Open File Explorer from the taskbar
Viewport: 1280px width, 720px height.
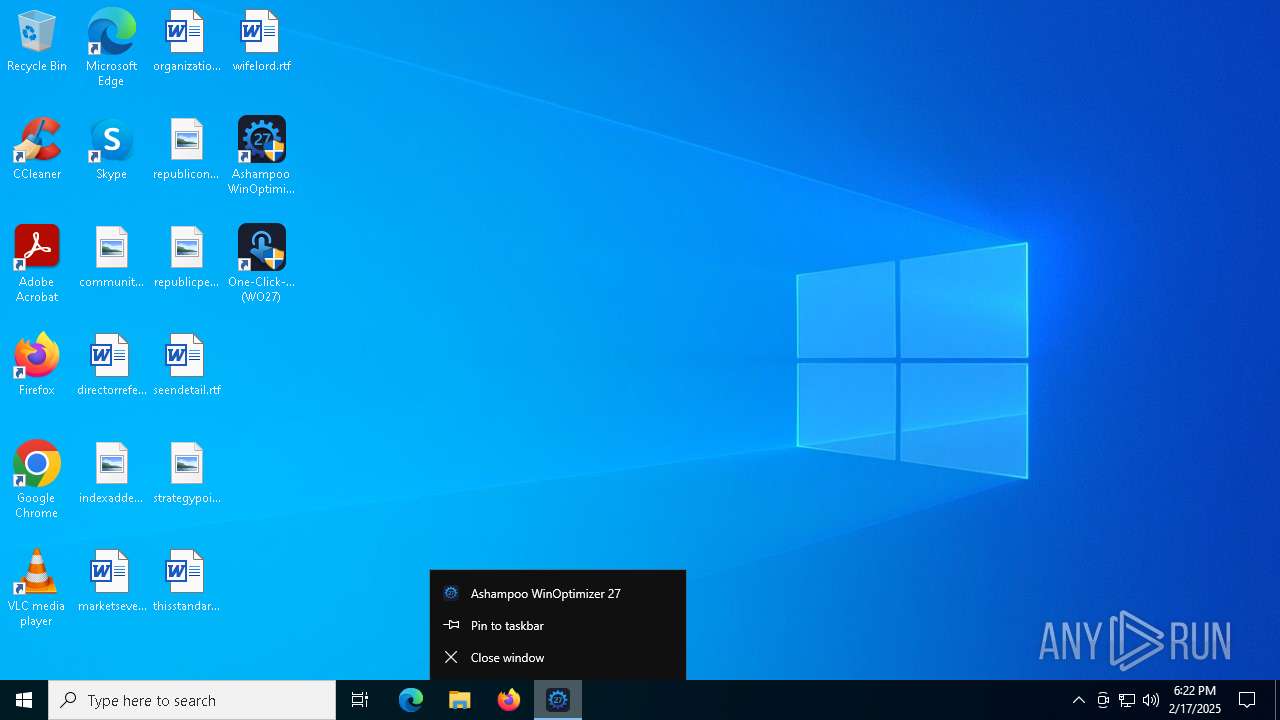460,700
